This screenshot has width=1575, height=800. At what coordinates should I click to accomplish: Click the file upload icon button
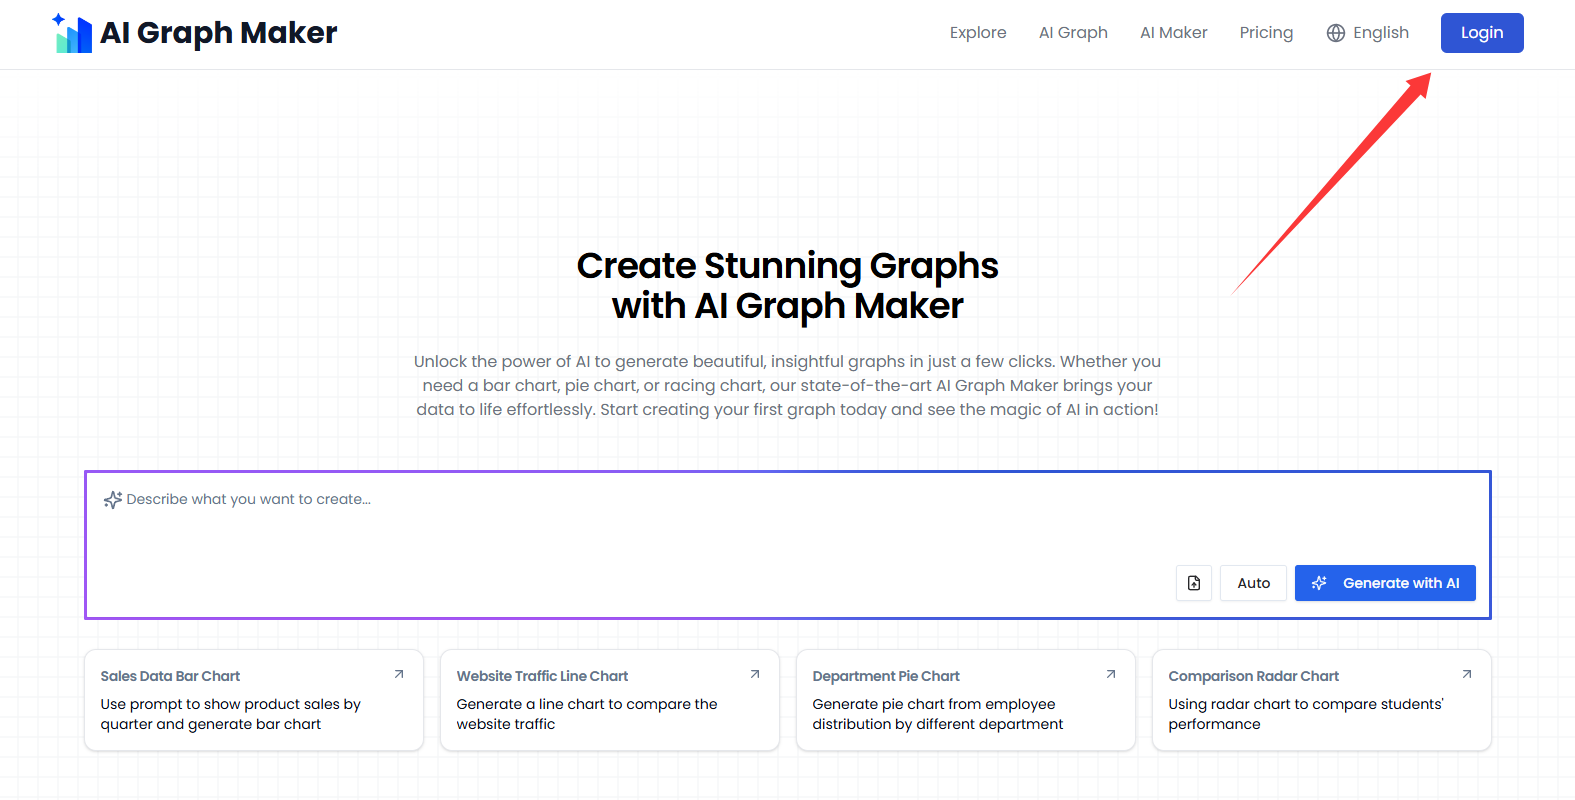(1194, 583)
